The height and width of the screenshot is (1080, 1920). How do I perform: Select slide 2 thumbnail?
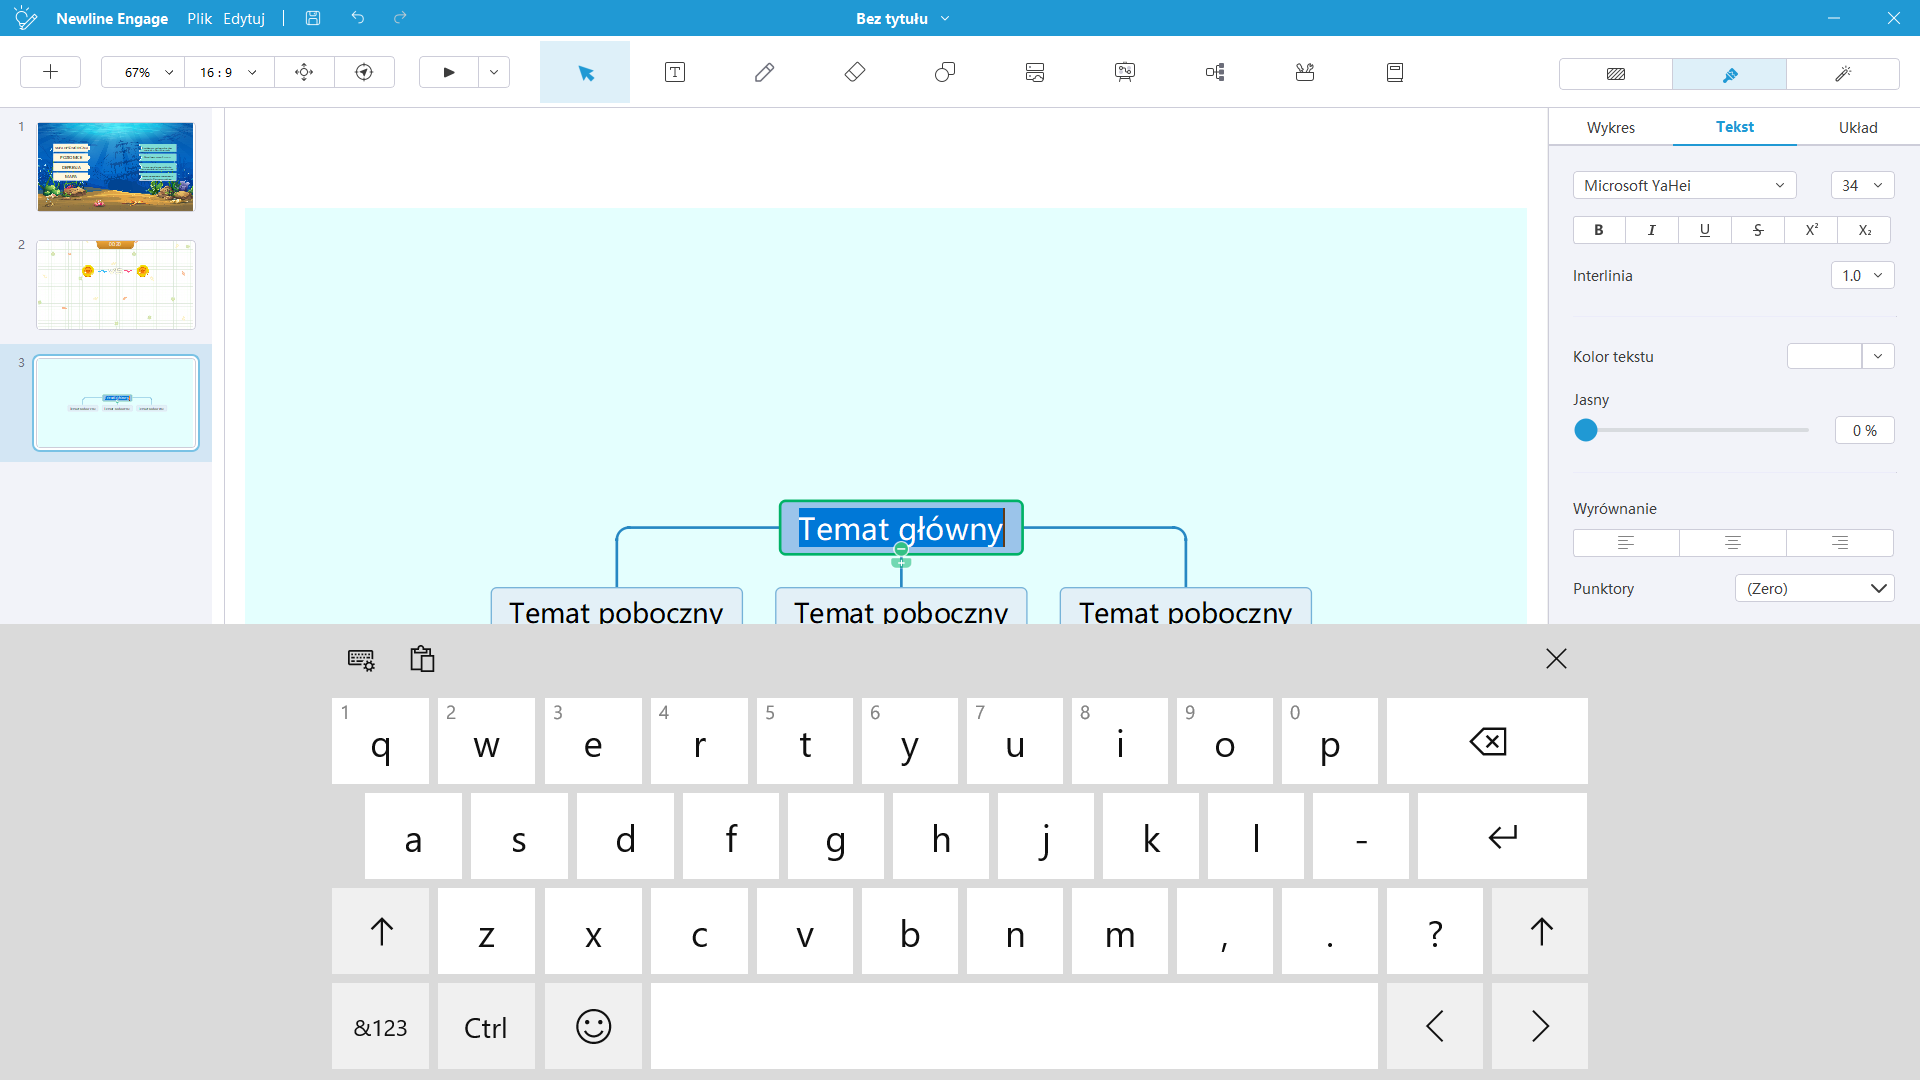tap(115, 284)
